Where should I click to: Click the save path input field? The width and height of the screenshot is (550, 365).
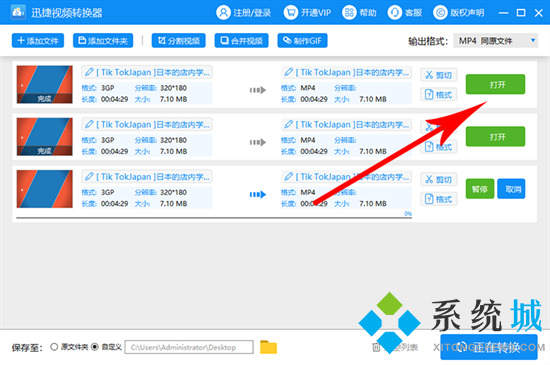click(189, 347)
